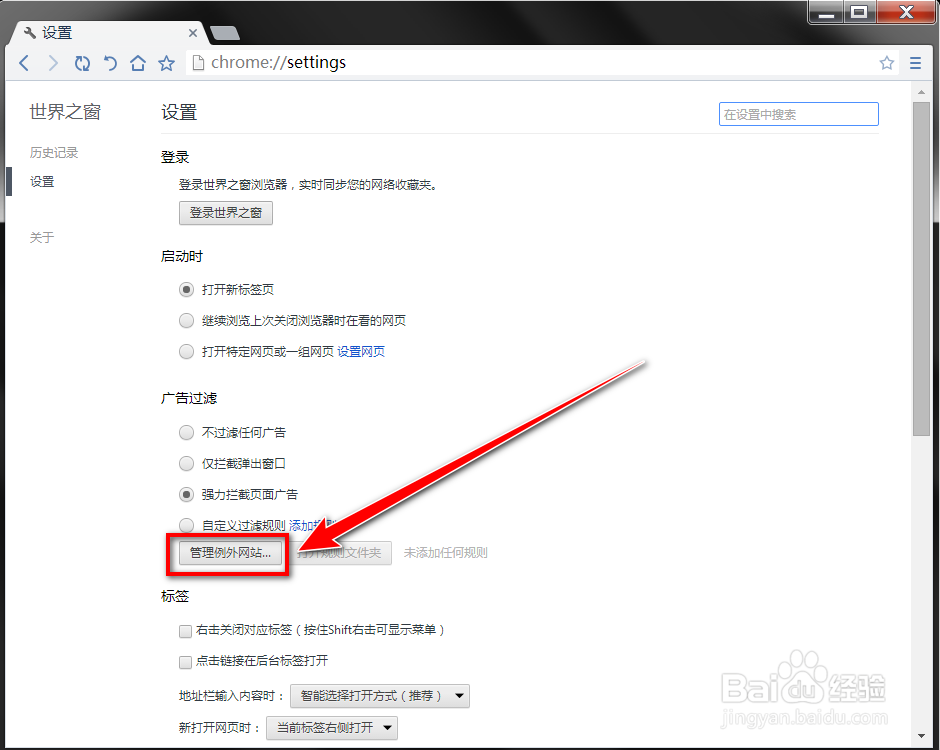This screenshot has width=940, height=750.
Task: Select 打开特定网页或一组网页 radio option
Action: [186, 351]
